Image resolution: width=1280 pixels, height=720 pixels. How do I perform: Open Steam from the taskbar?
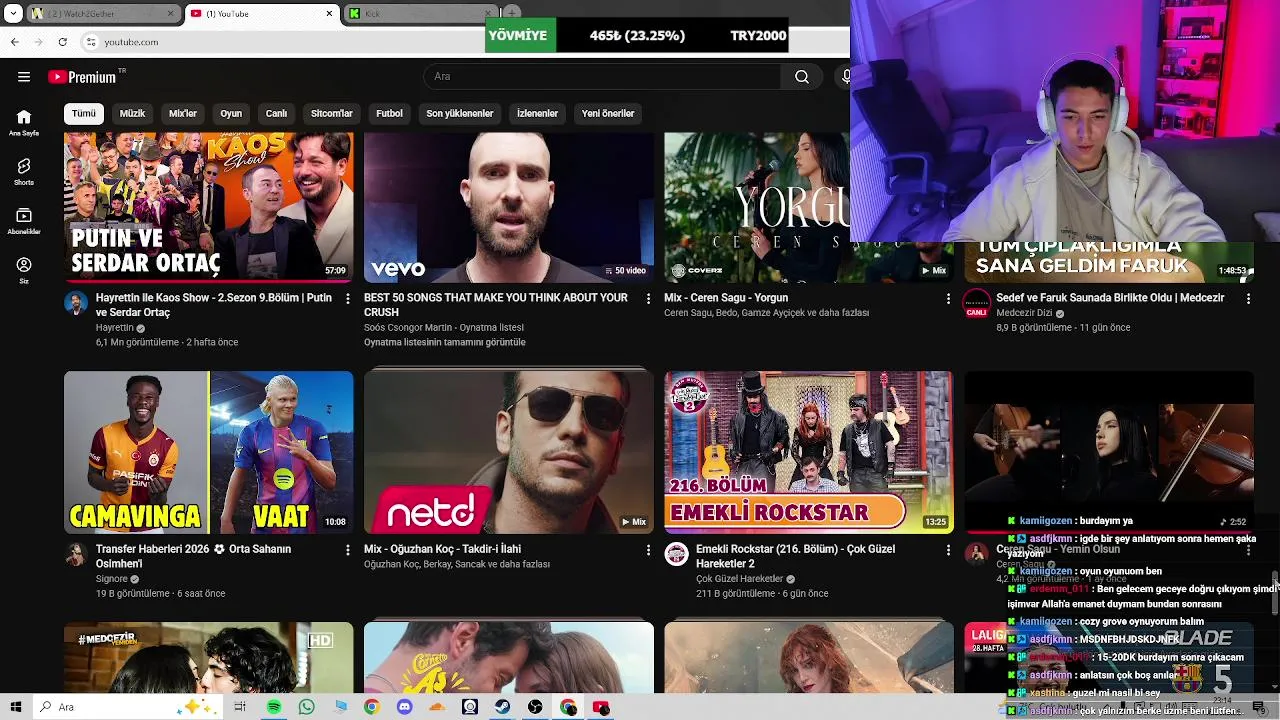pos(502,707)
